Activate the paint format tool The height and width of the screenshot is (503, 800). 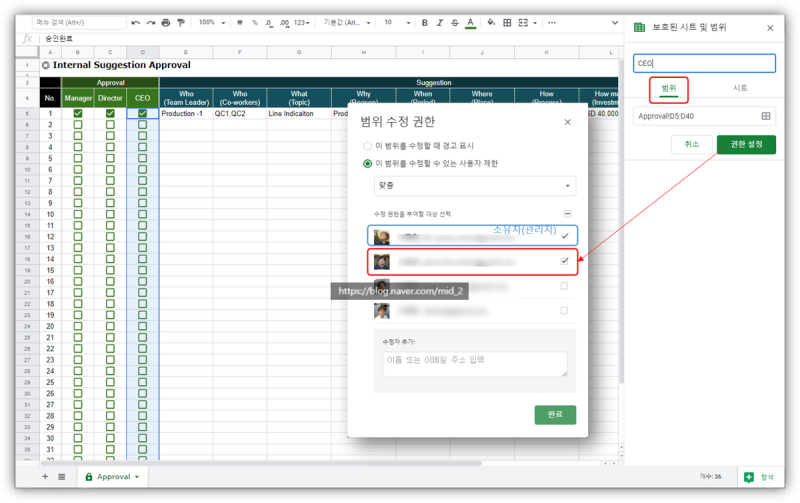[181, 22]
